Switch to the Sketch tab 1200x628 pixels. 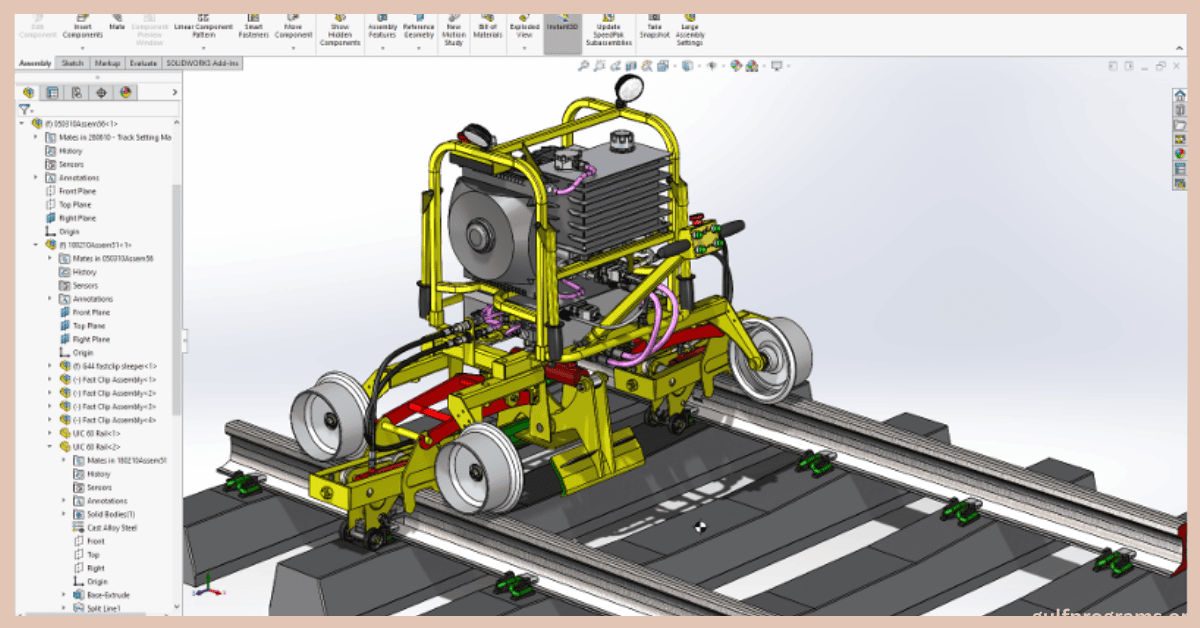71,62
